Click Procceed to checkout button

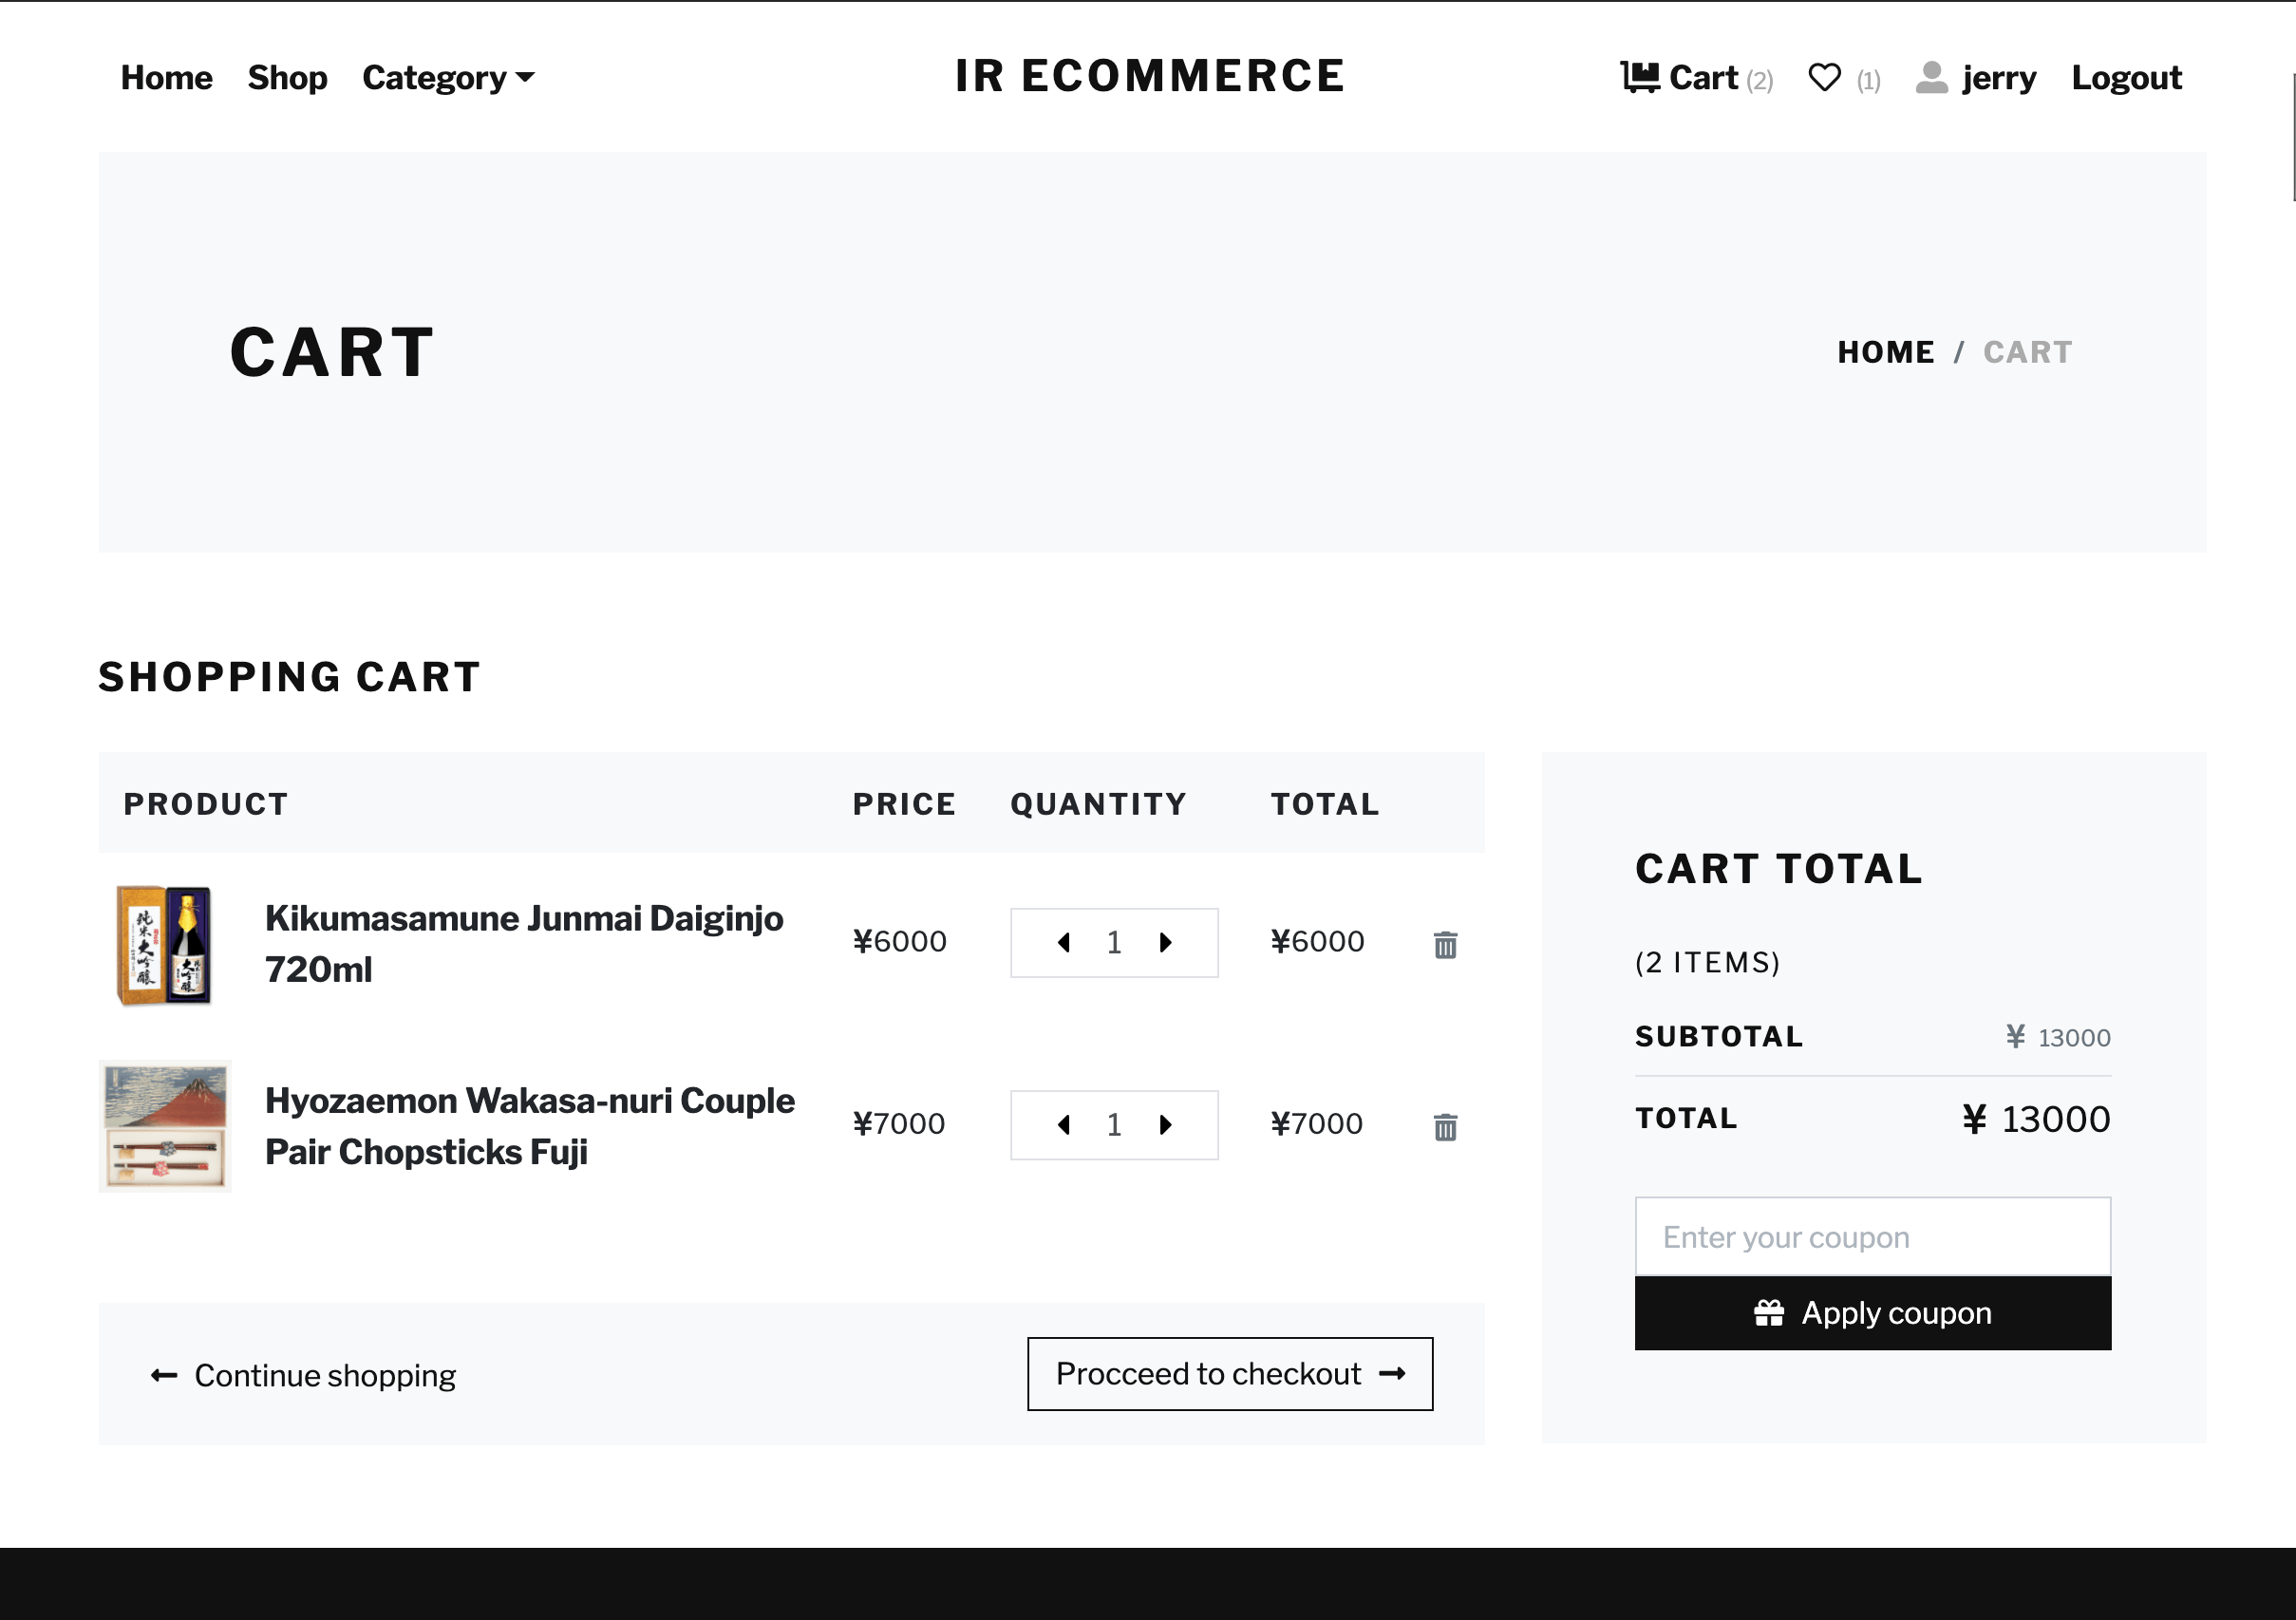tap(1229, 1374)
